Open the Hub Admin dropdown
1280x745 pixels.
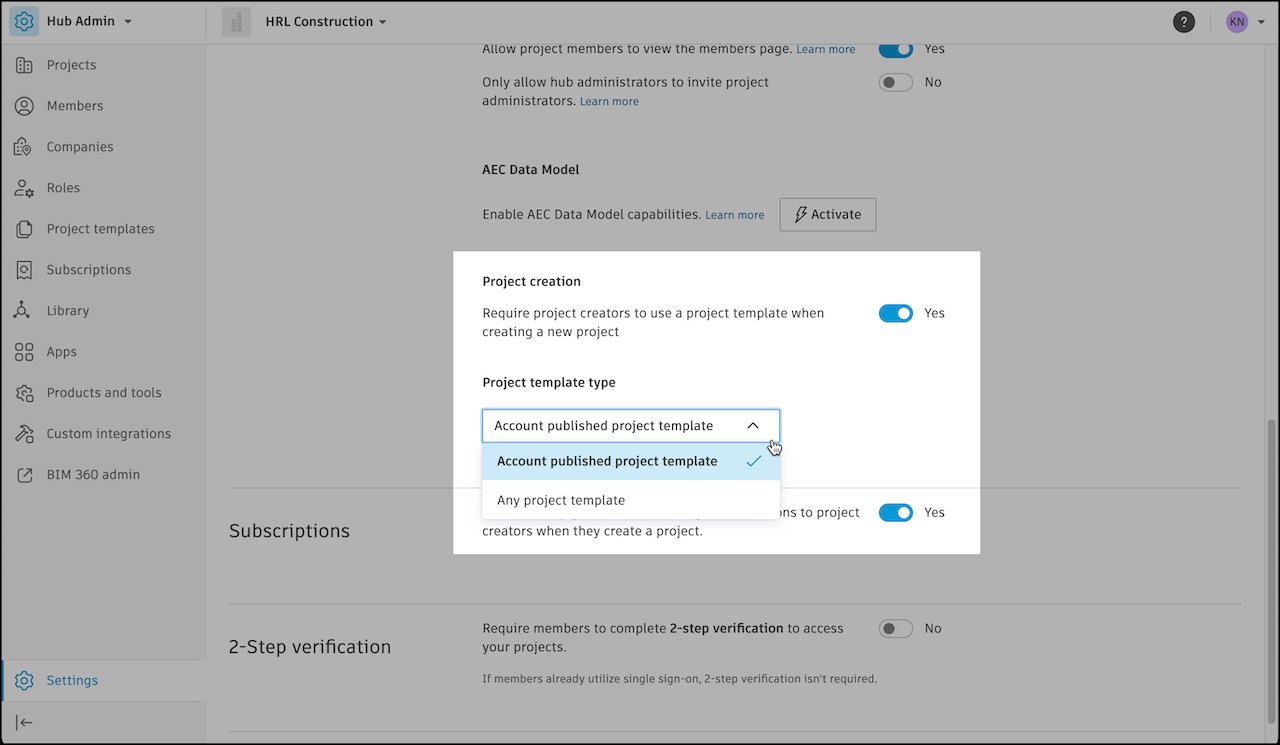89,21
